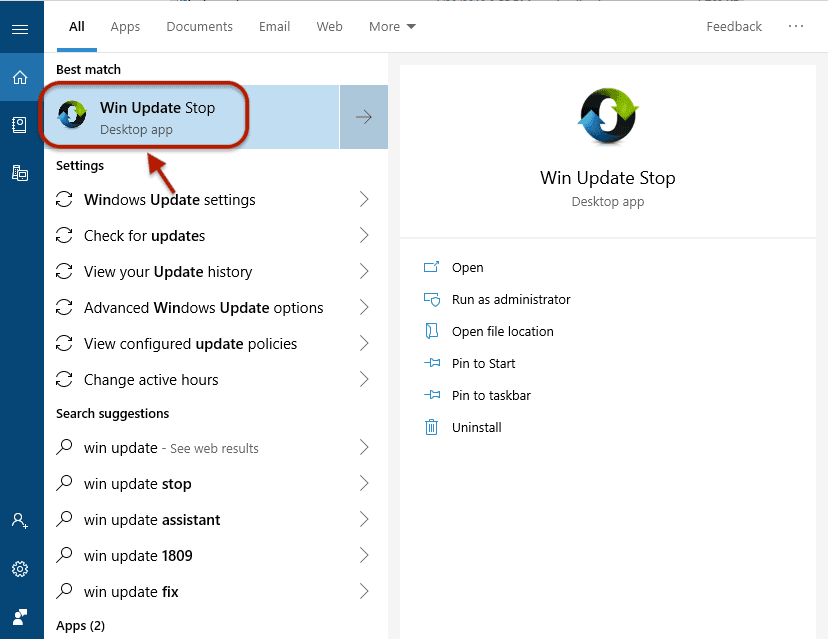Click the search icon beside win update 1809
Screen dimensions: 828x639
pos(64,555)
